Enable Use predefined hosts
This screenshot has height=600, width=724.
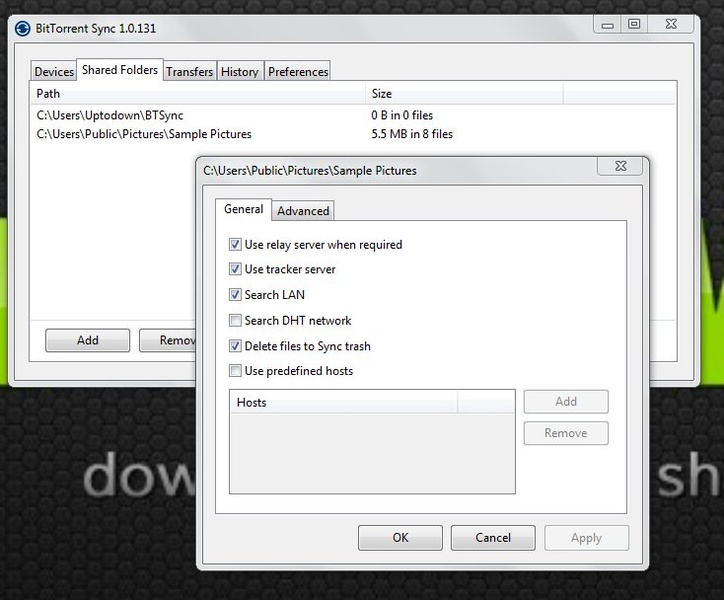(x=235, y=370)
